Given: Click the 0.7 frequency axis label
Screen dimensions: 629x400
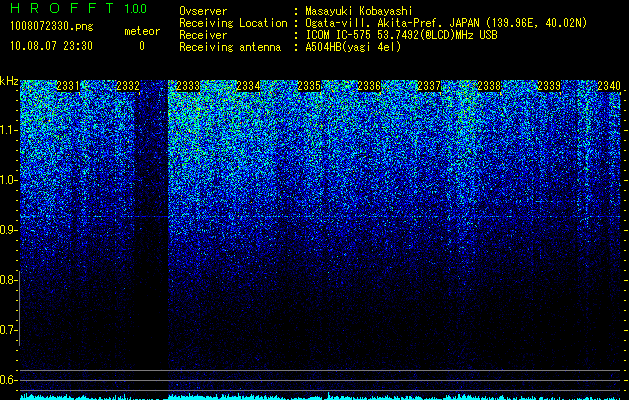Looking at the screenshot, I should click(9, 330).
